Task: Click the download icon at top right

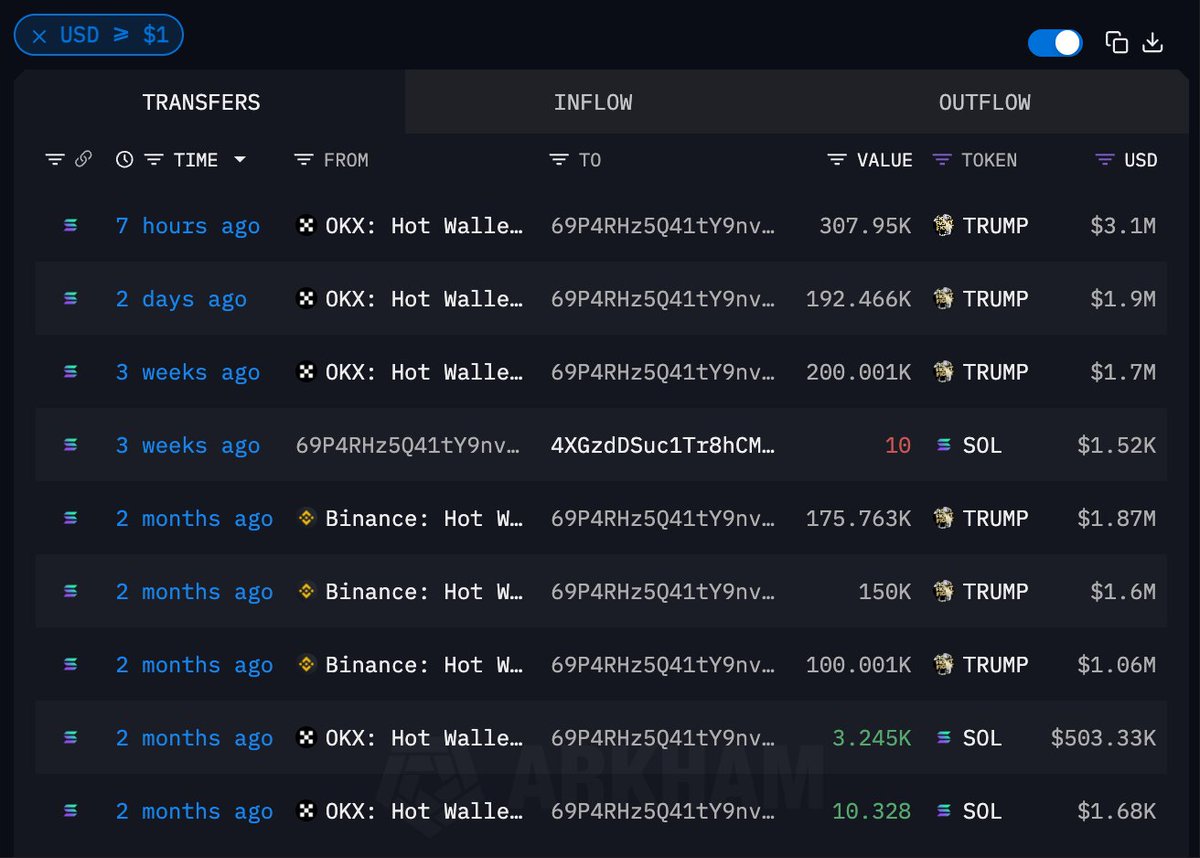Action: click(1153, 42)
